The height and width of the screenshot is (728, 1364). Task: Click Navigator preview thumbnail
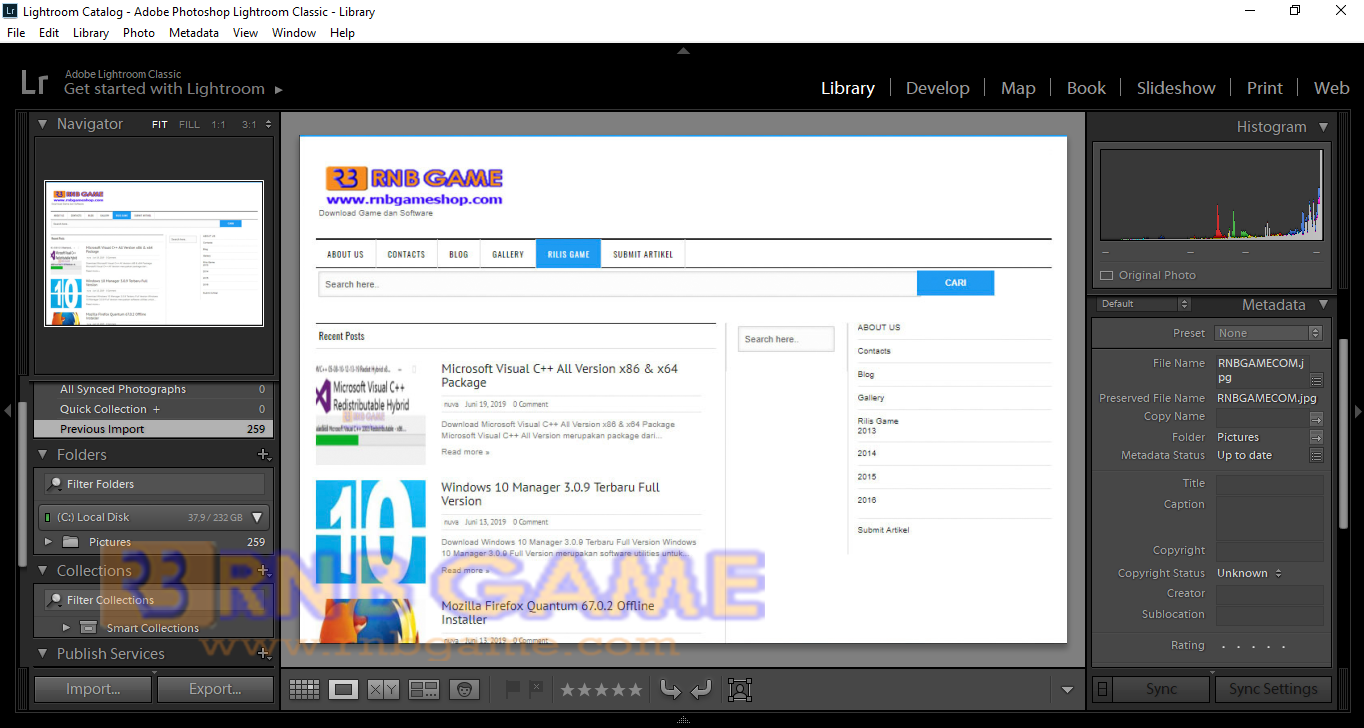(x=154, y=253)
